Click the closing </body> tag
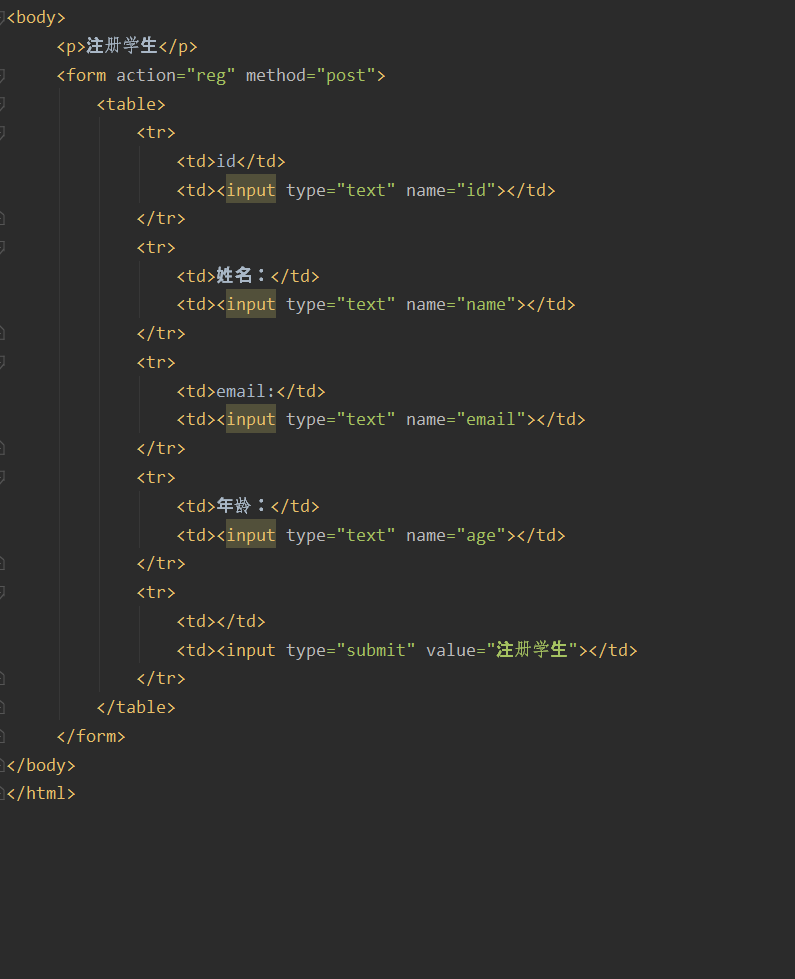The image size is (795, 979). [41, 765]
